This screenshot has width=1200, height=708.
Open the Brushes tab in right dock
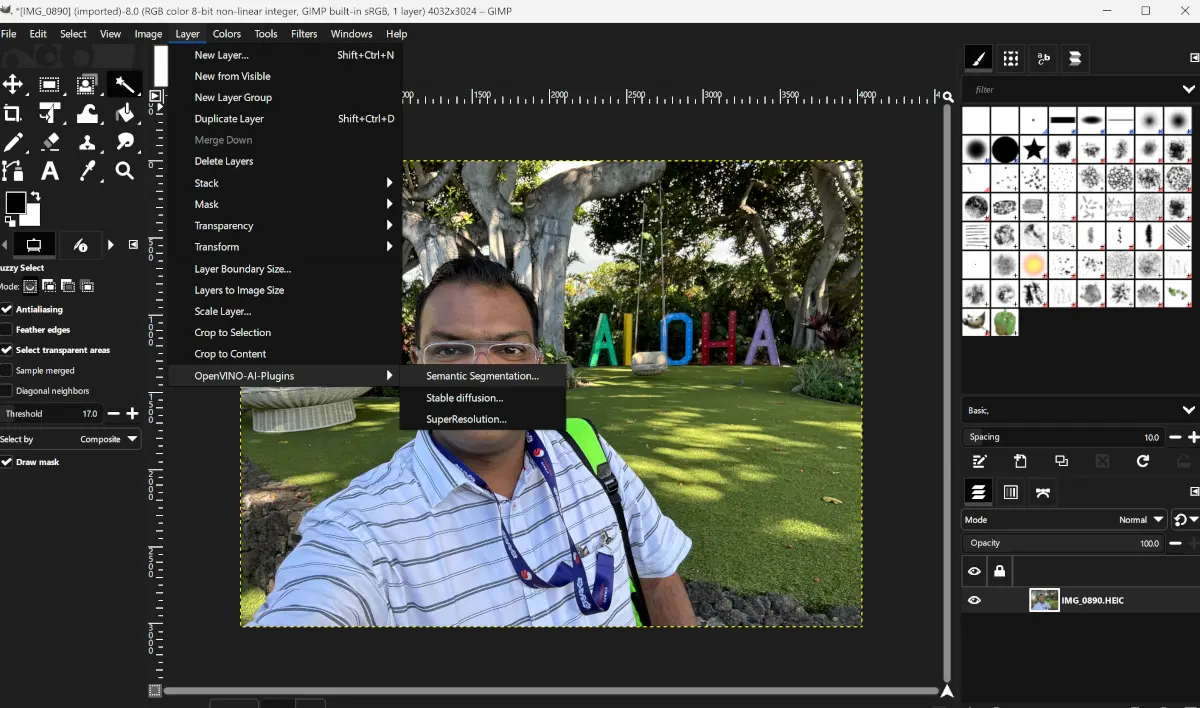979,58
